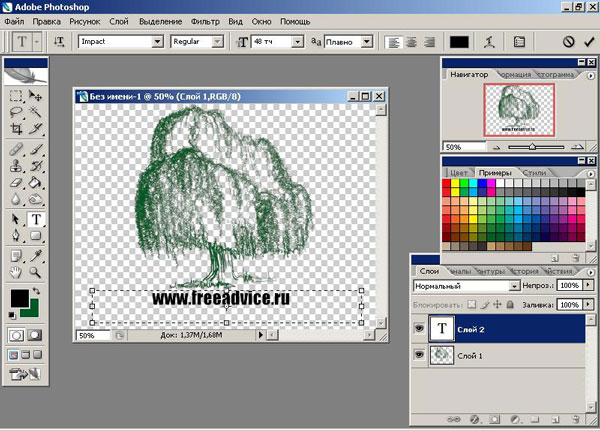The width and height of the screenshot is (600, 431).
Task: Open the Слой menu
Action: (x=119, y=21)
